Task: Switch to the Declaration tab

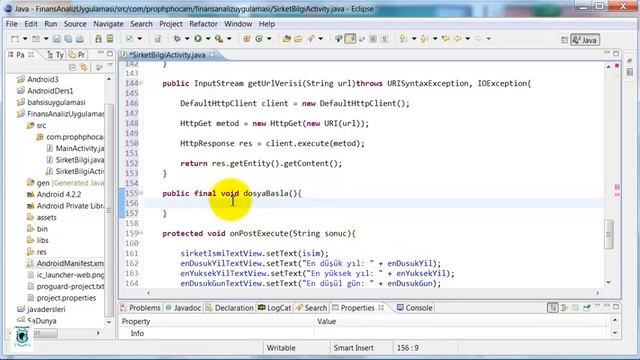Action: [230, 308]
